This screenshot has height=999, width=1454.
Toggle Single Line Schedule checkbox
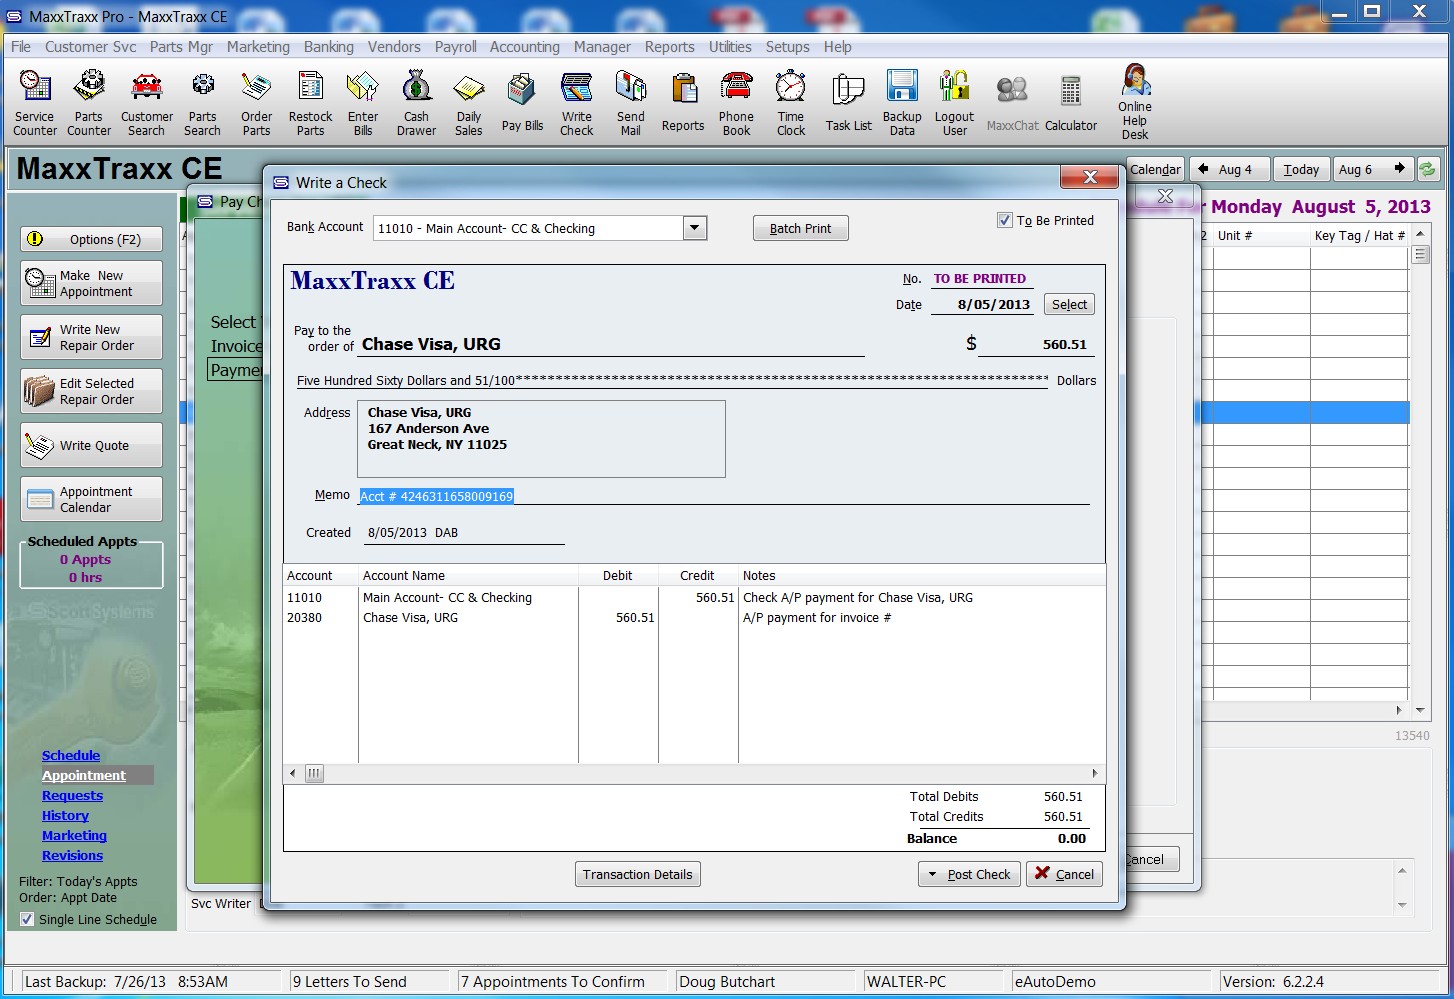27,919
